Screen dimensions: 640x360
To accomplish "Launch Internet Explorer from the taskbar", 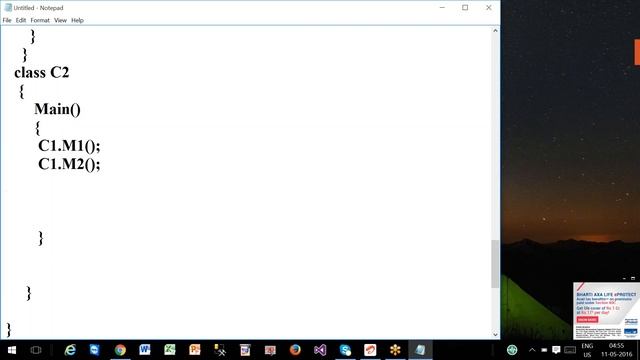I will pos(70,350).
